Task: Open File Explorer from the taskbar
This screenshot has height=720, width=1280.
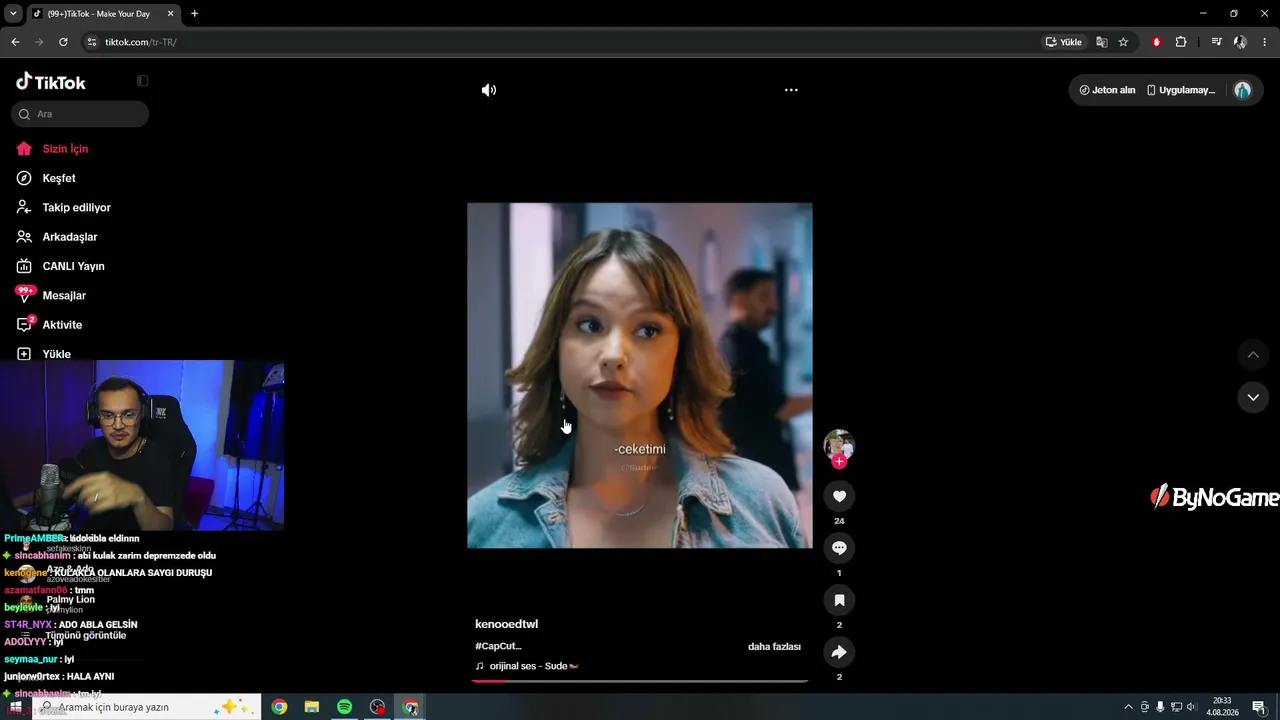Action: [312, 707]
